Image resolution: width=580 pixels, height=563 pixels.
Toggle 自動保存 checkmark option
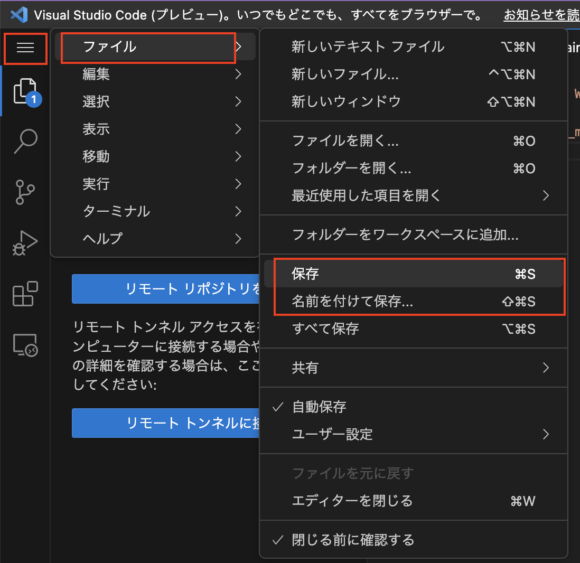pos(414,407)
